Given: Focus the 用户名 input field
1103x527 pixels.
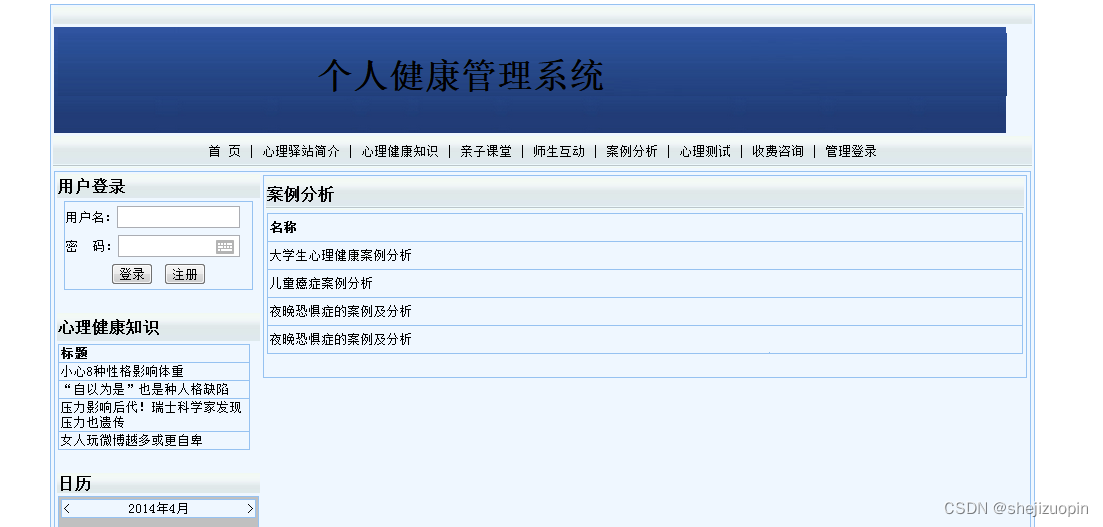Looking at the screenshot, I should pos(178,217).
